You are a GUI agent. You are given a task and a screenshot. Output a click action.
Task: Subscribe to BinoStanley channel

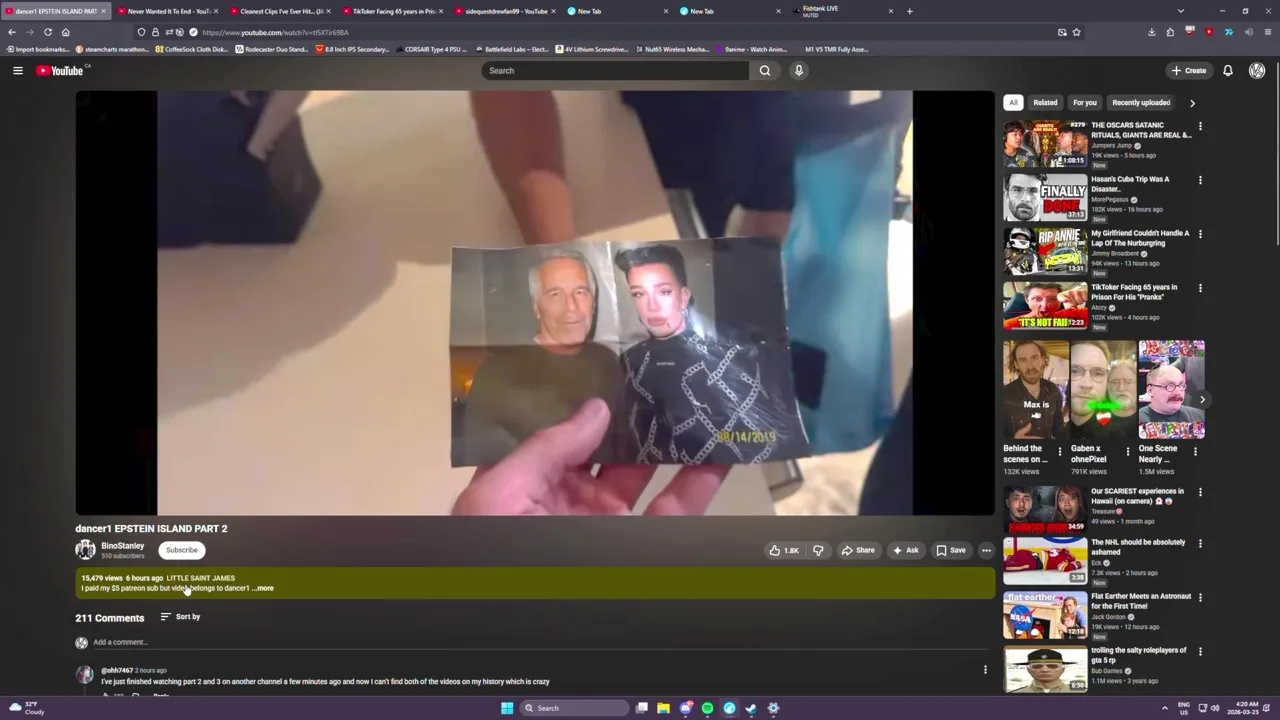pos(182,550)
